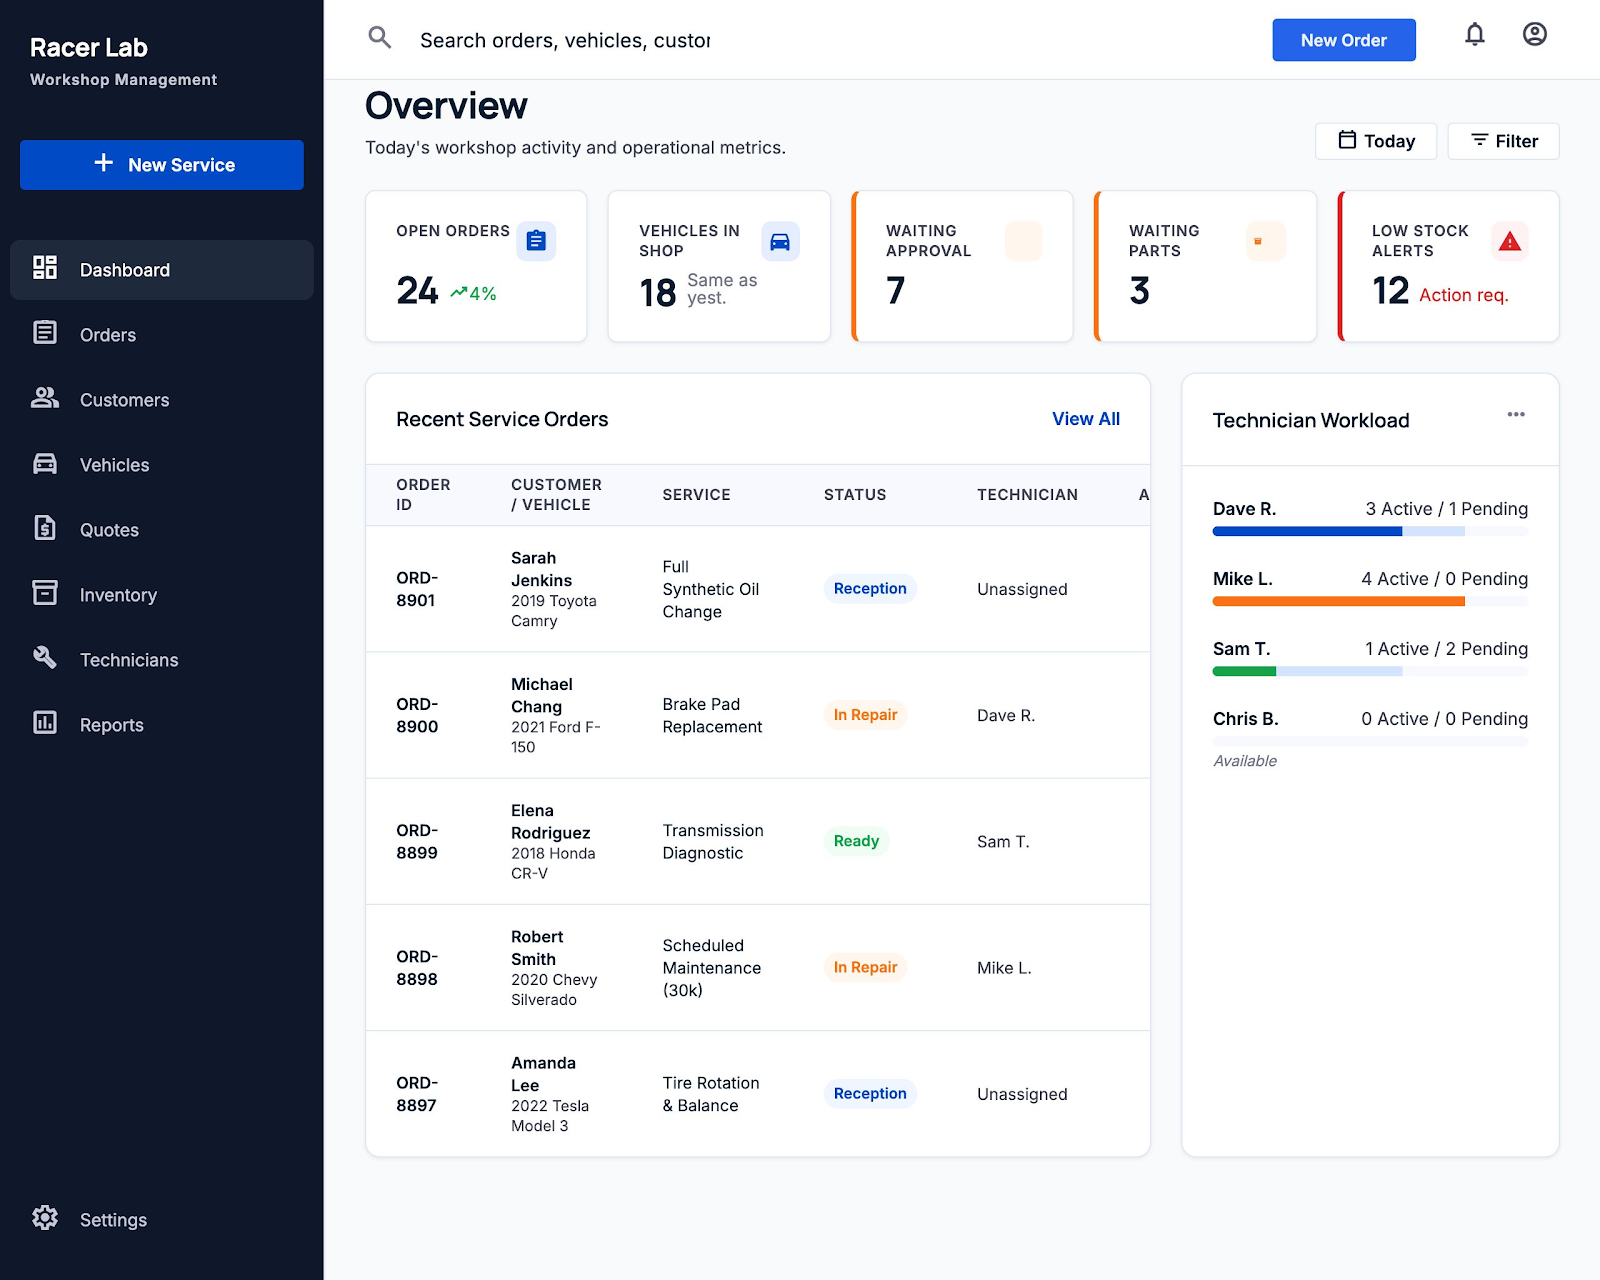Open the user account profile icon
This screenshot has width=1600, height=1280.
[x=1535, y=35]
